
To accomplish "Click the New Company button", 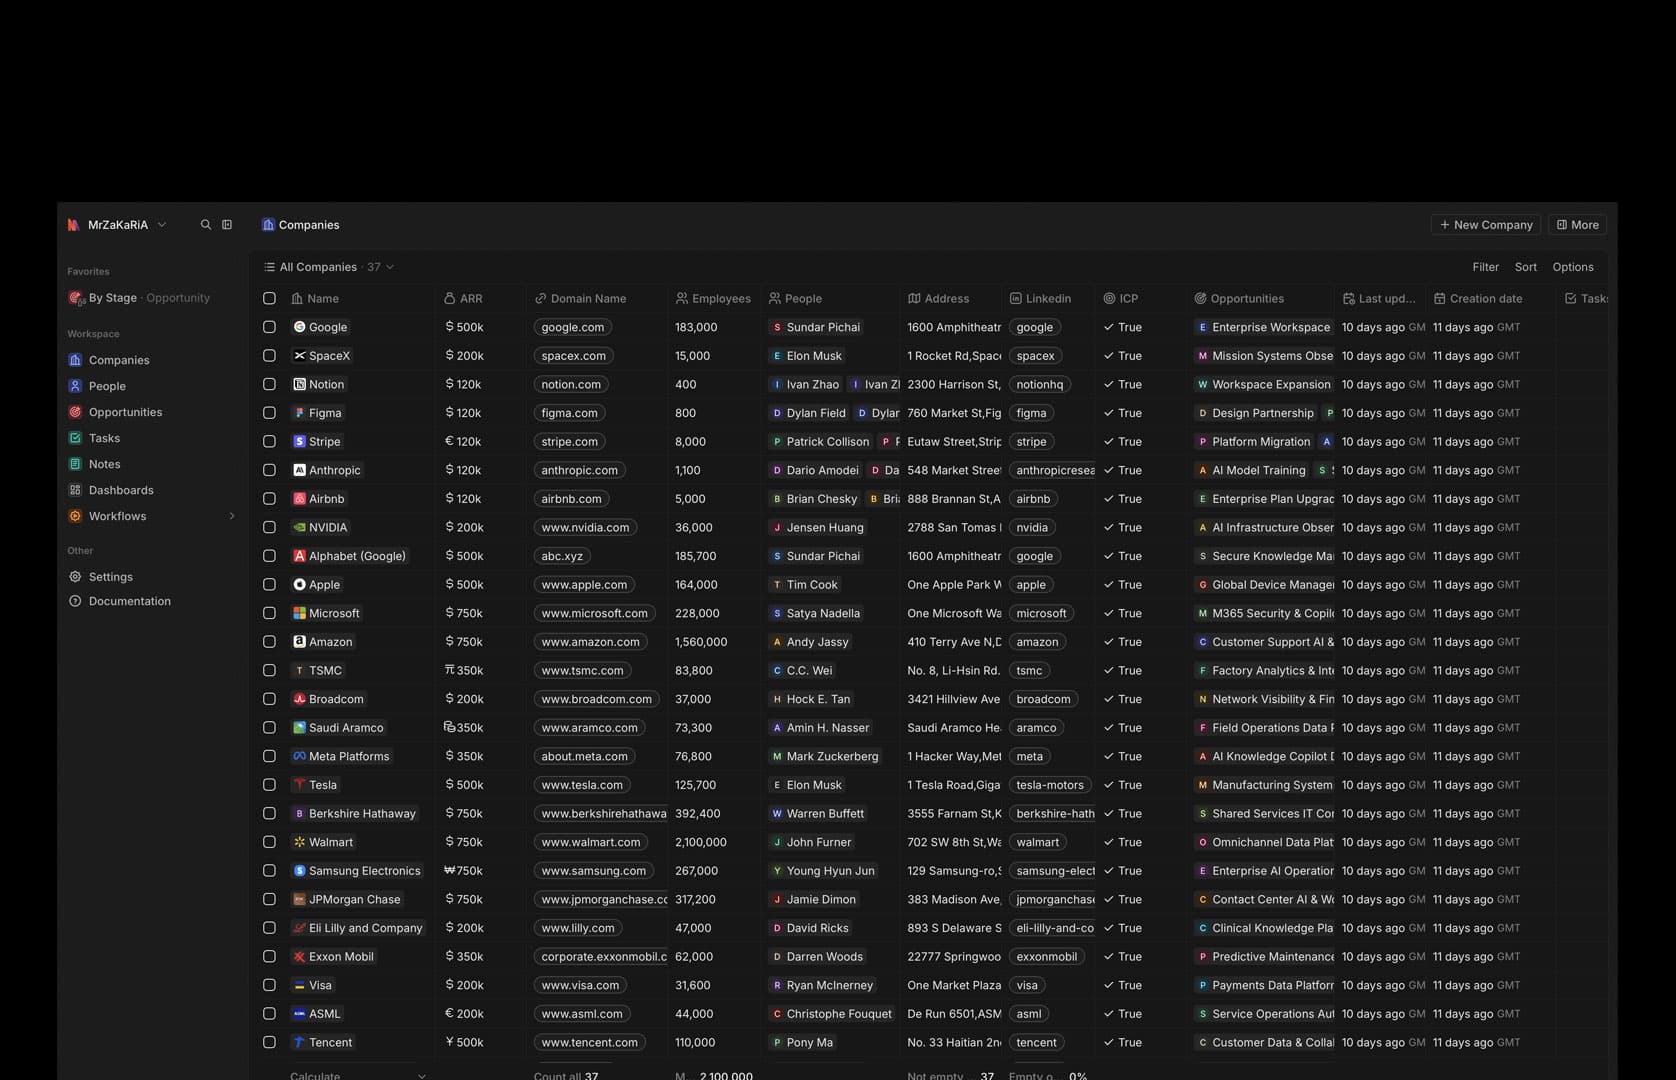I will 1486,225.
